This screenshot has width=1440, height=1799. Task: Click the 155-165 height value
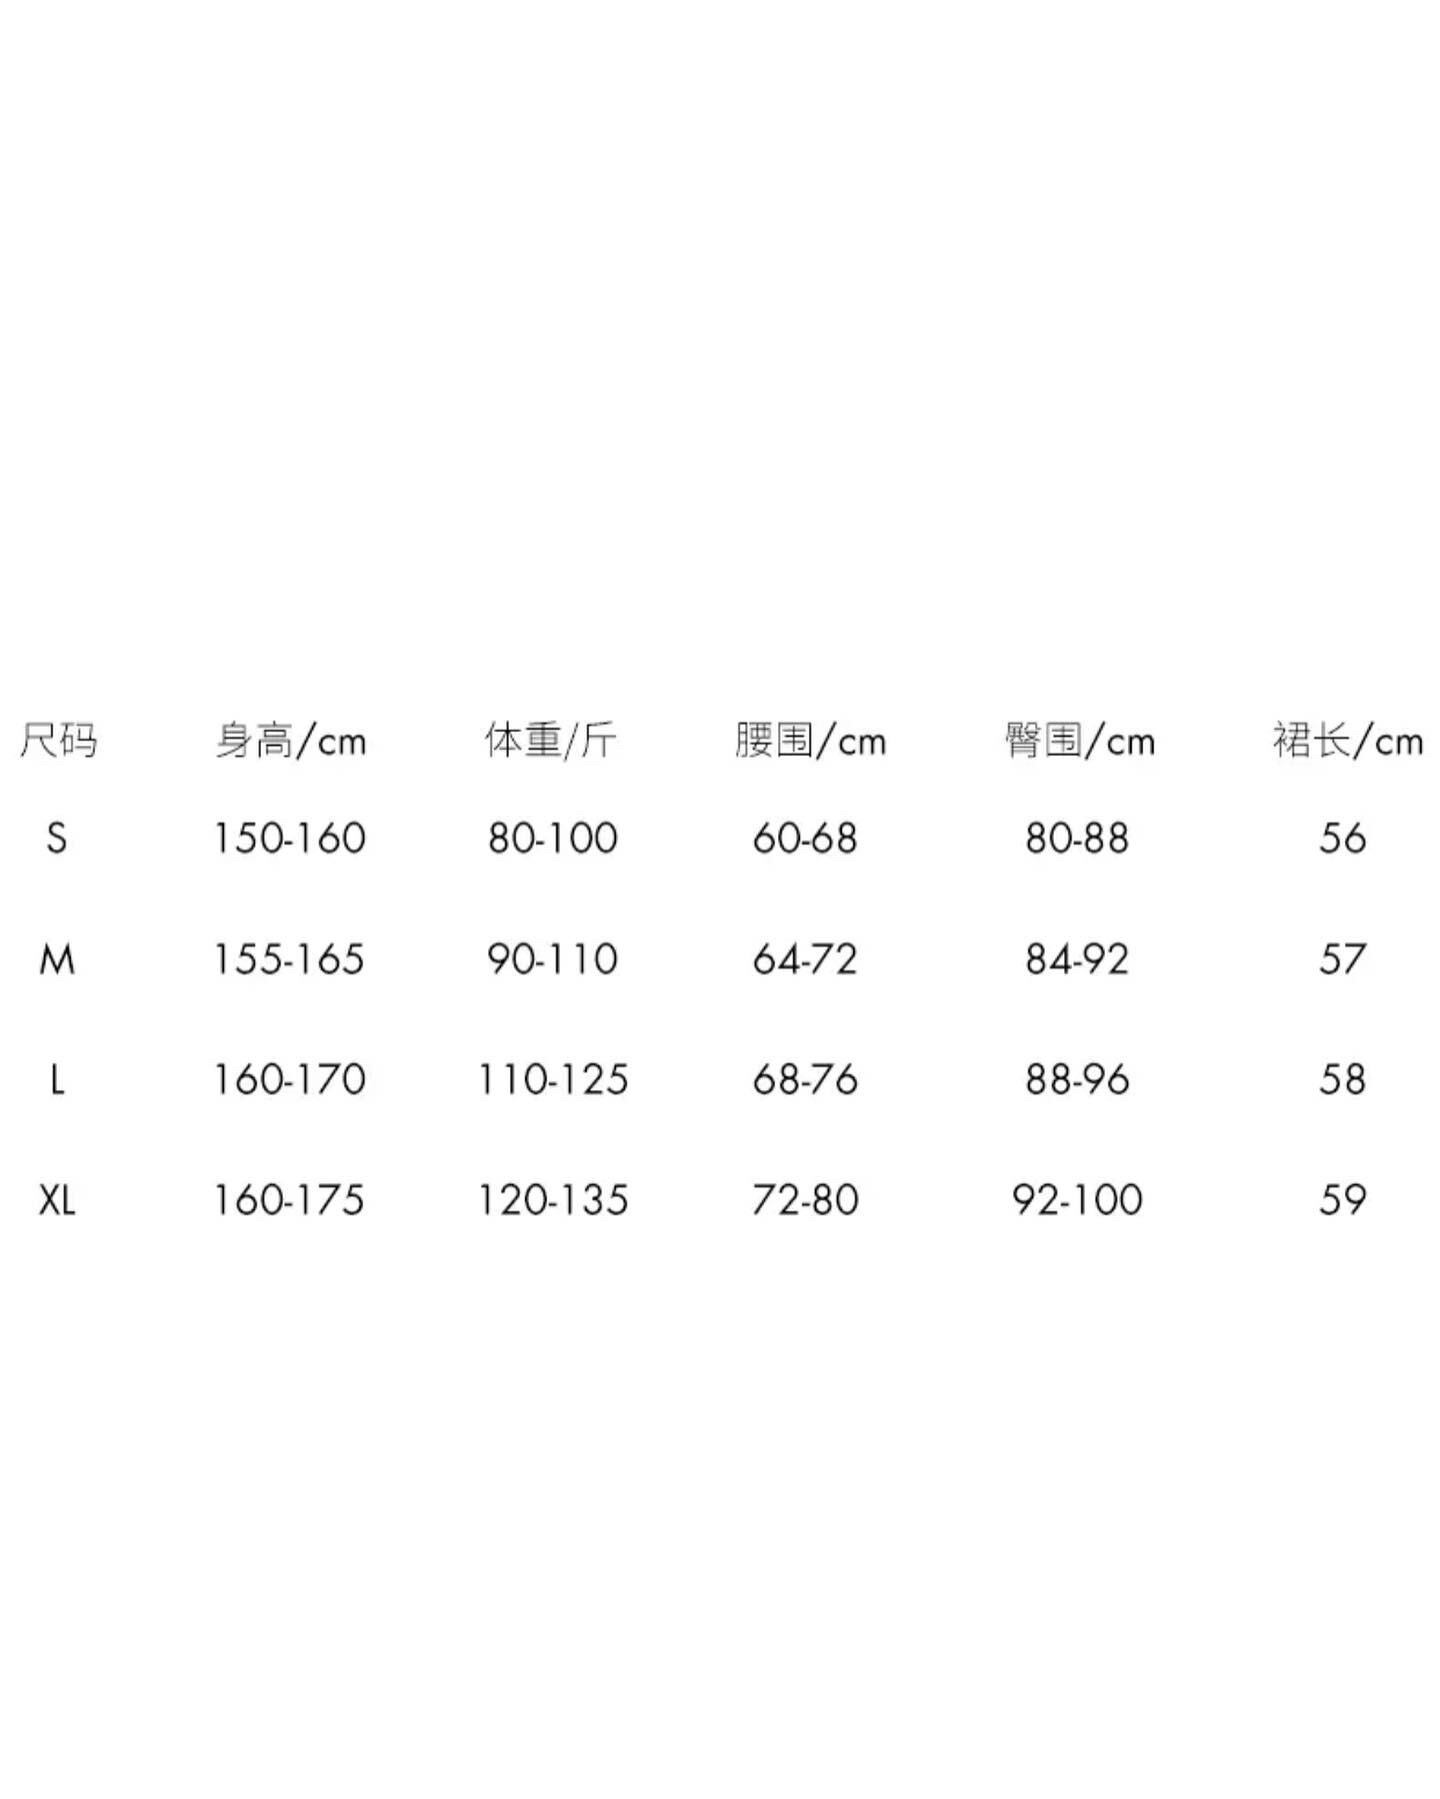click(289, 960)
